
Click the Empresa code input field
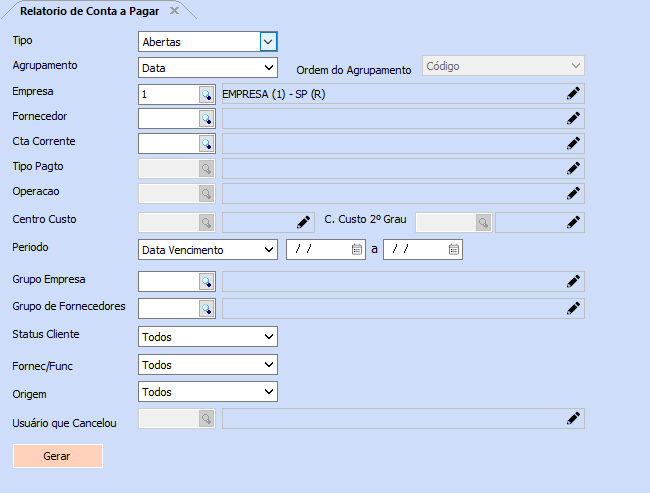[x=167, y=94]
